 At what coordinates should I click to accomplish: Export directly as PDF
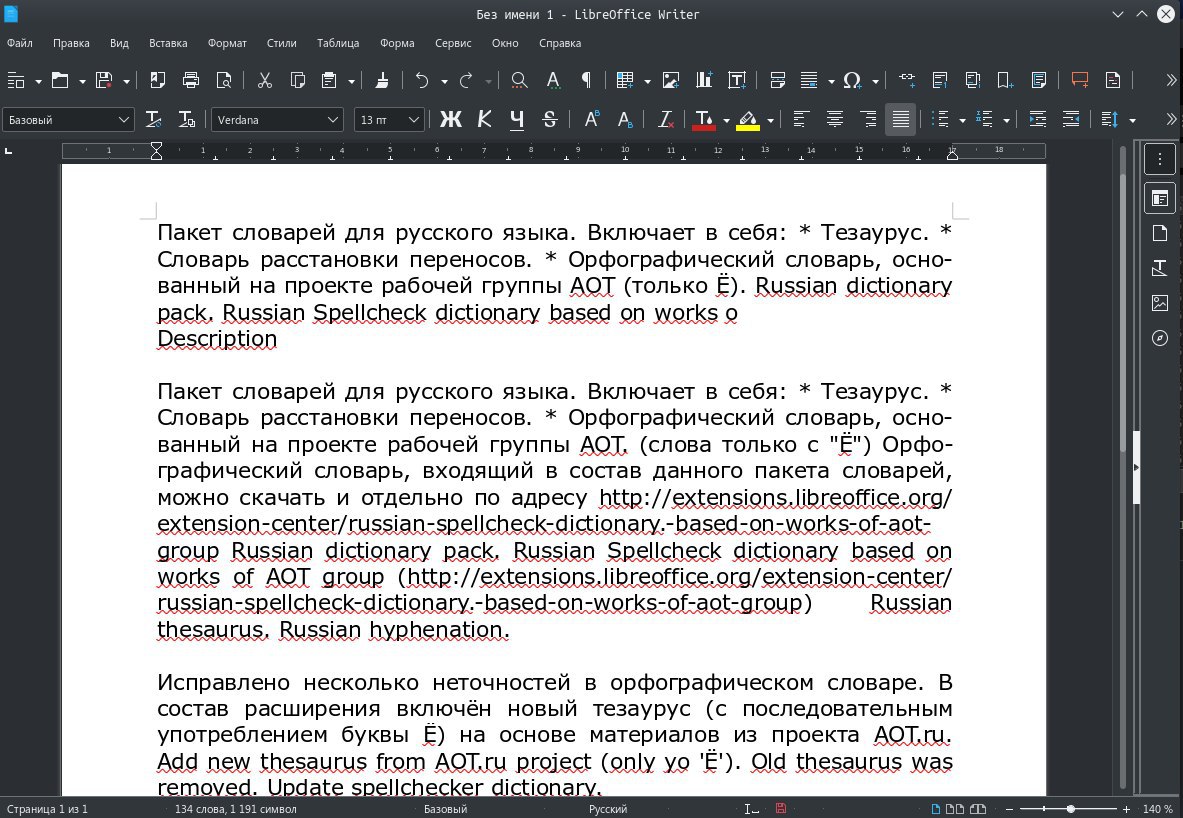(158, 80)
